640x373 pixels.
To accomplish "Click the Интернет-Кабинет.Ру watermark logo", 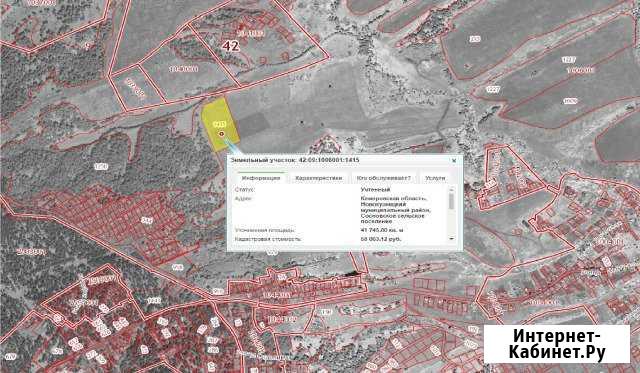I will coord(557,344).
